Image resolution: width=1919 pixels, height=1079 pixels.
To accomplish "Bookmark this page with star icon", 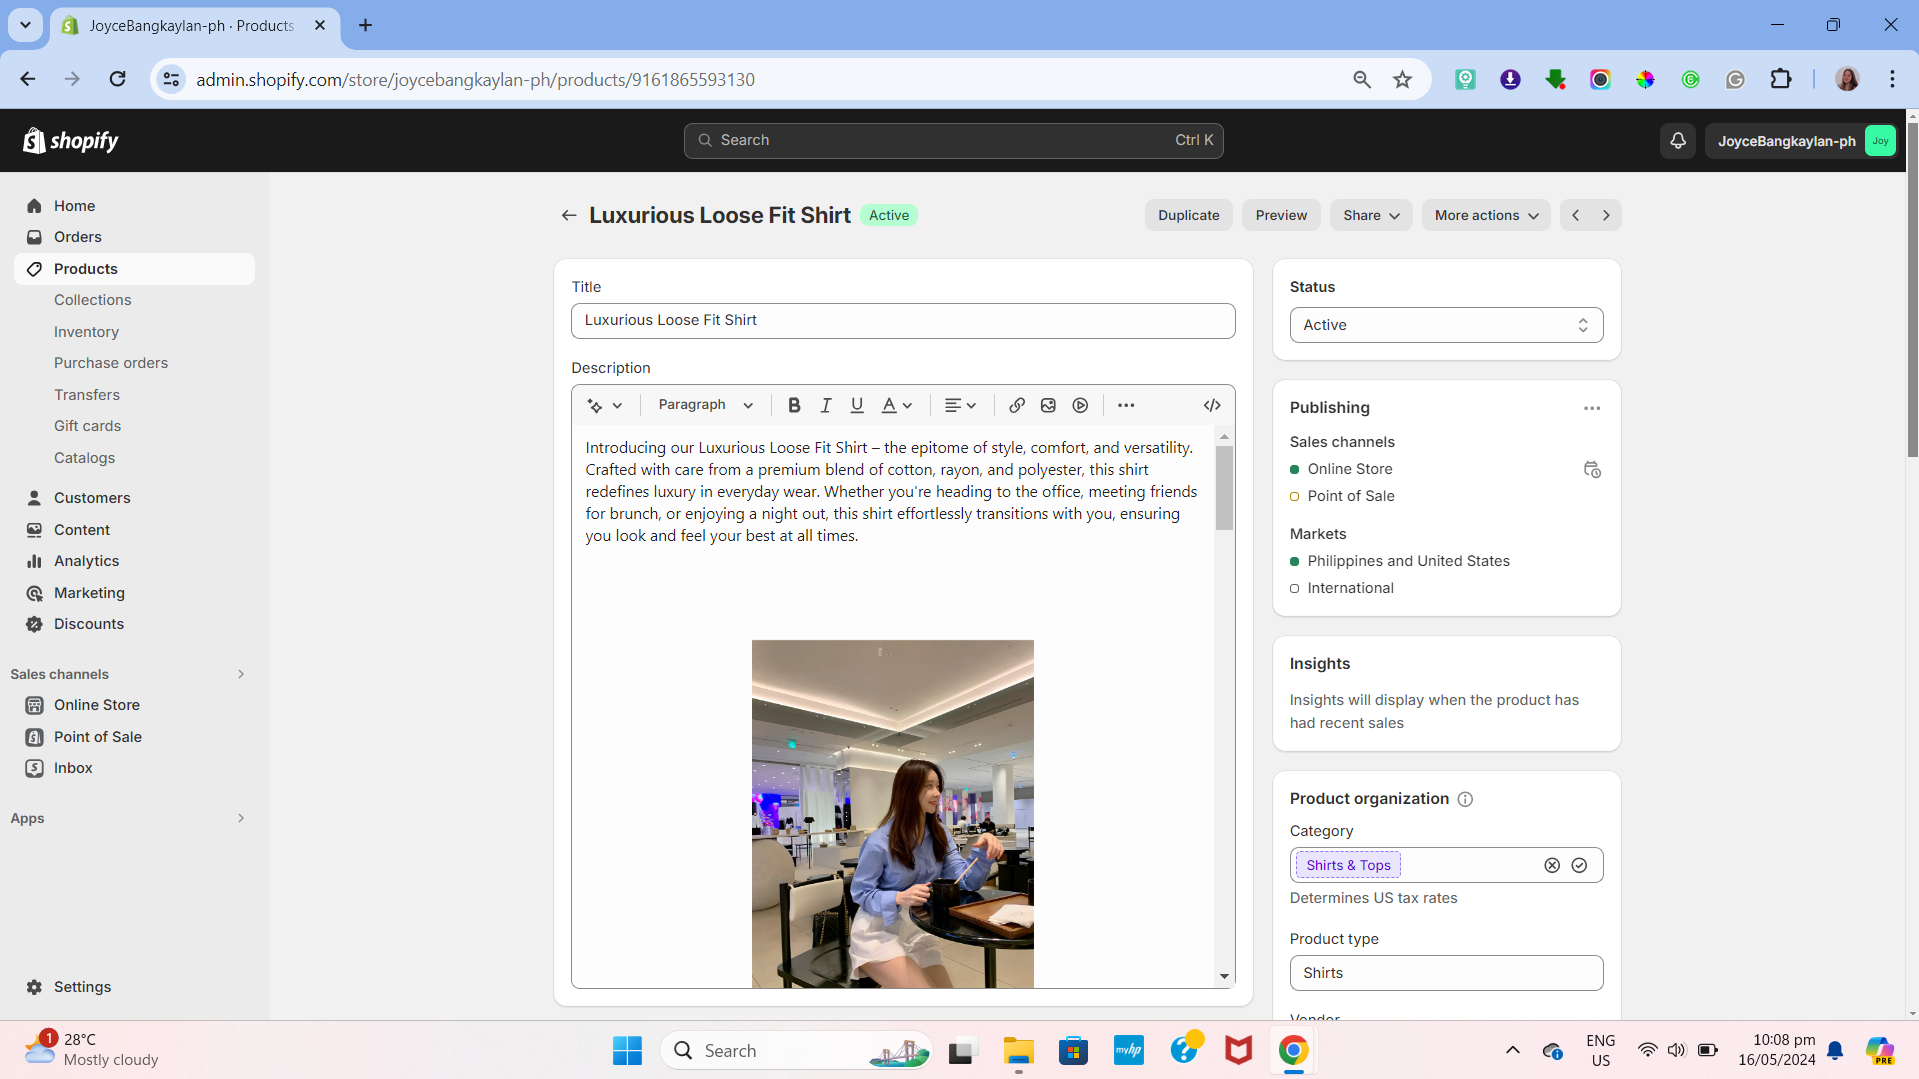I will (1402, 80).
